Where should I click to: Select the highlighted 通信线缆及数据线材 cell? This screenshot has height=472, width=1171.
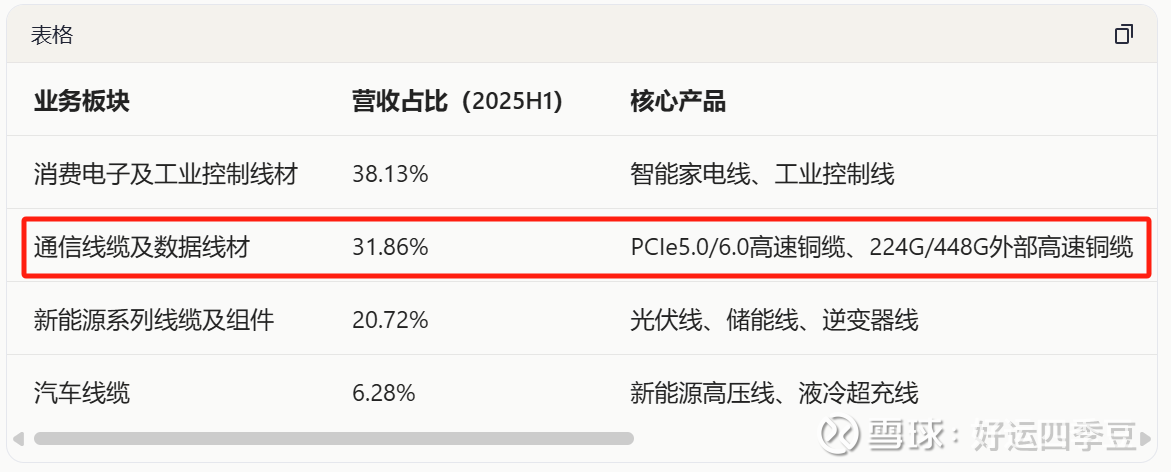[x=141, y=246]
